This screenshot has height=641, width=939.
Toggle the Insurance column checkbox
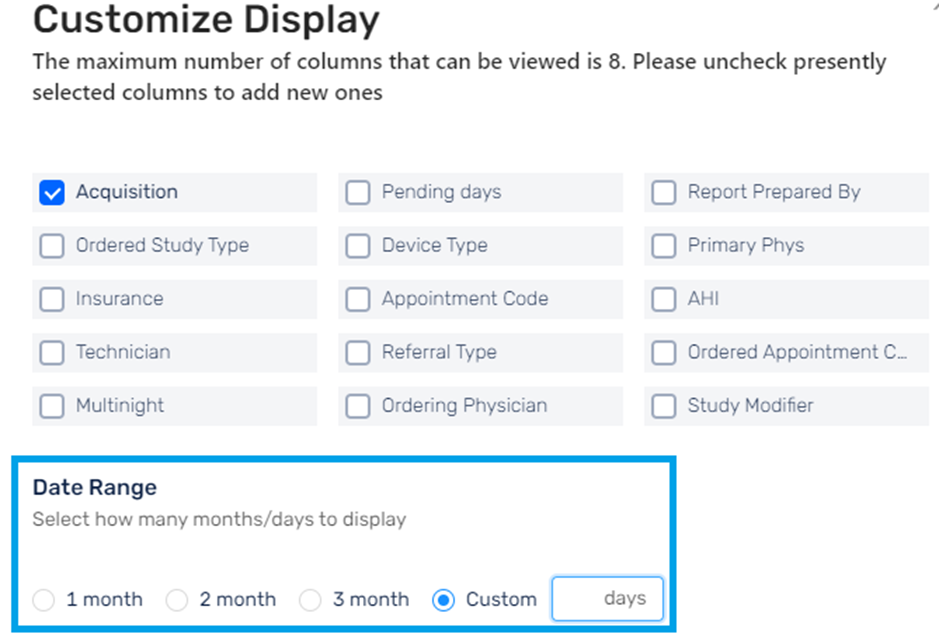[x=52, y=300]
